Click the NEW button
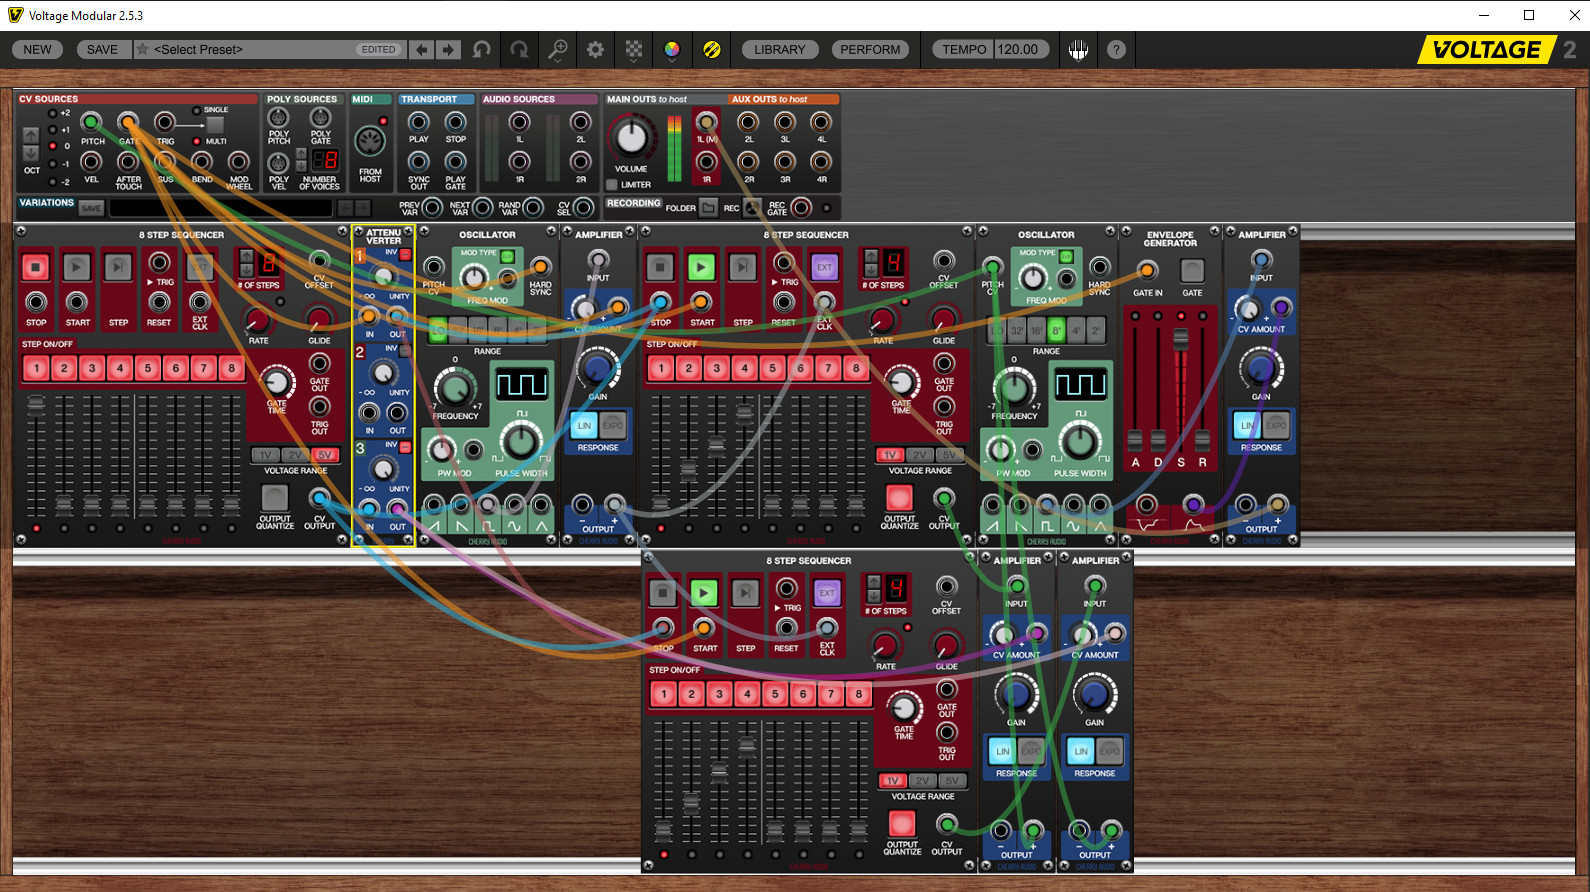 (x=38, y=49)
